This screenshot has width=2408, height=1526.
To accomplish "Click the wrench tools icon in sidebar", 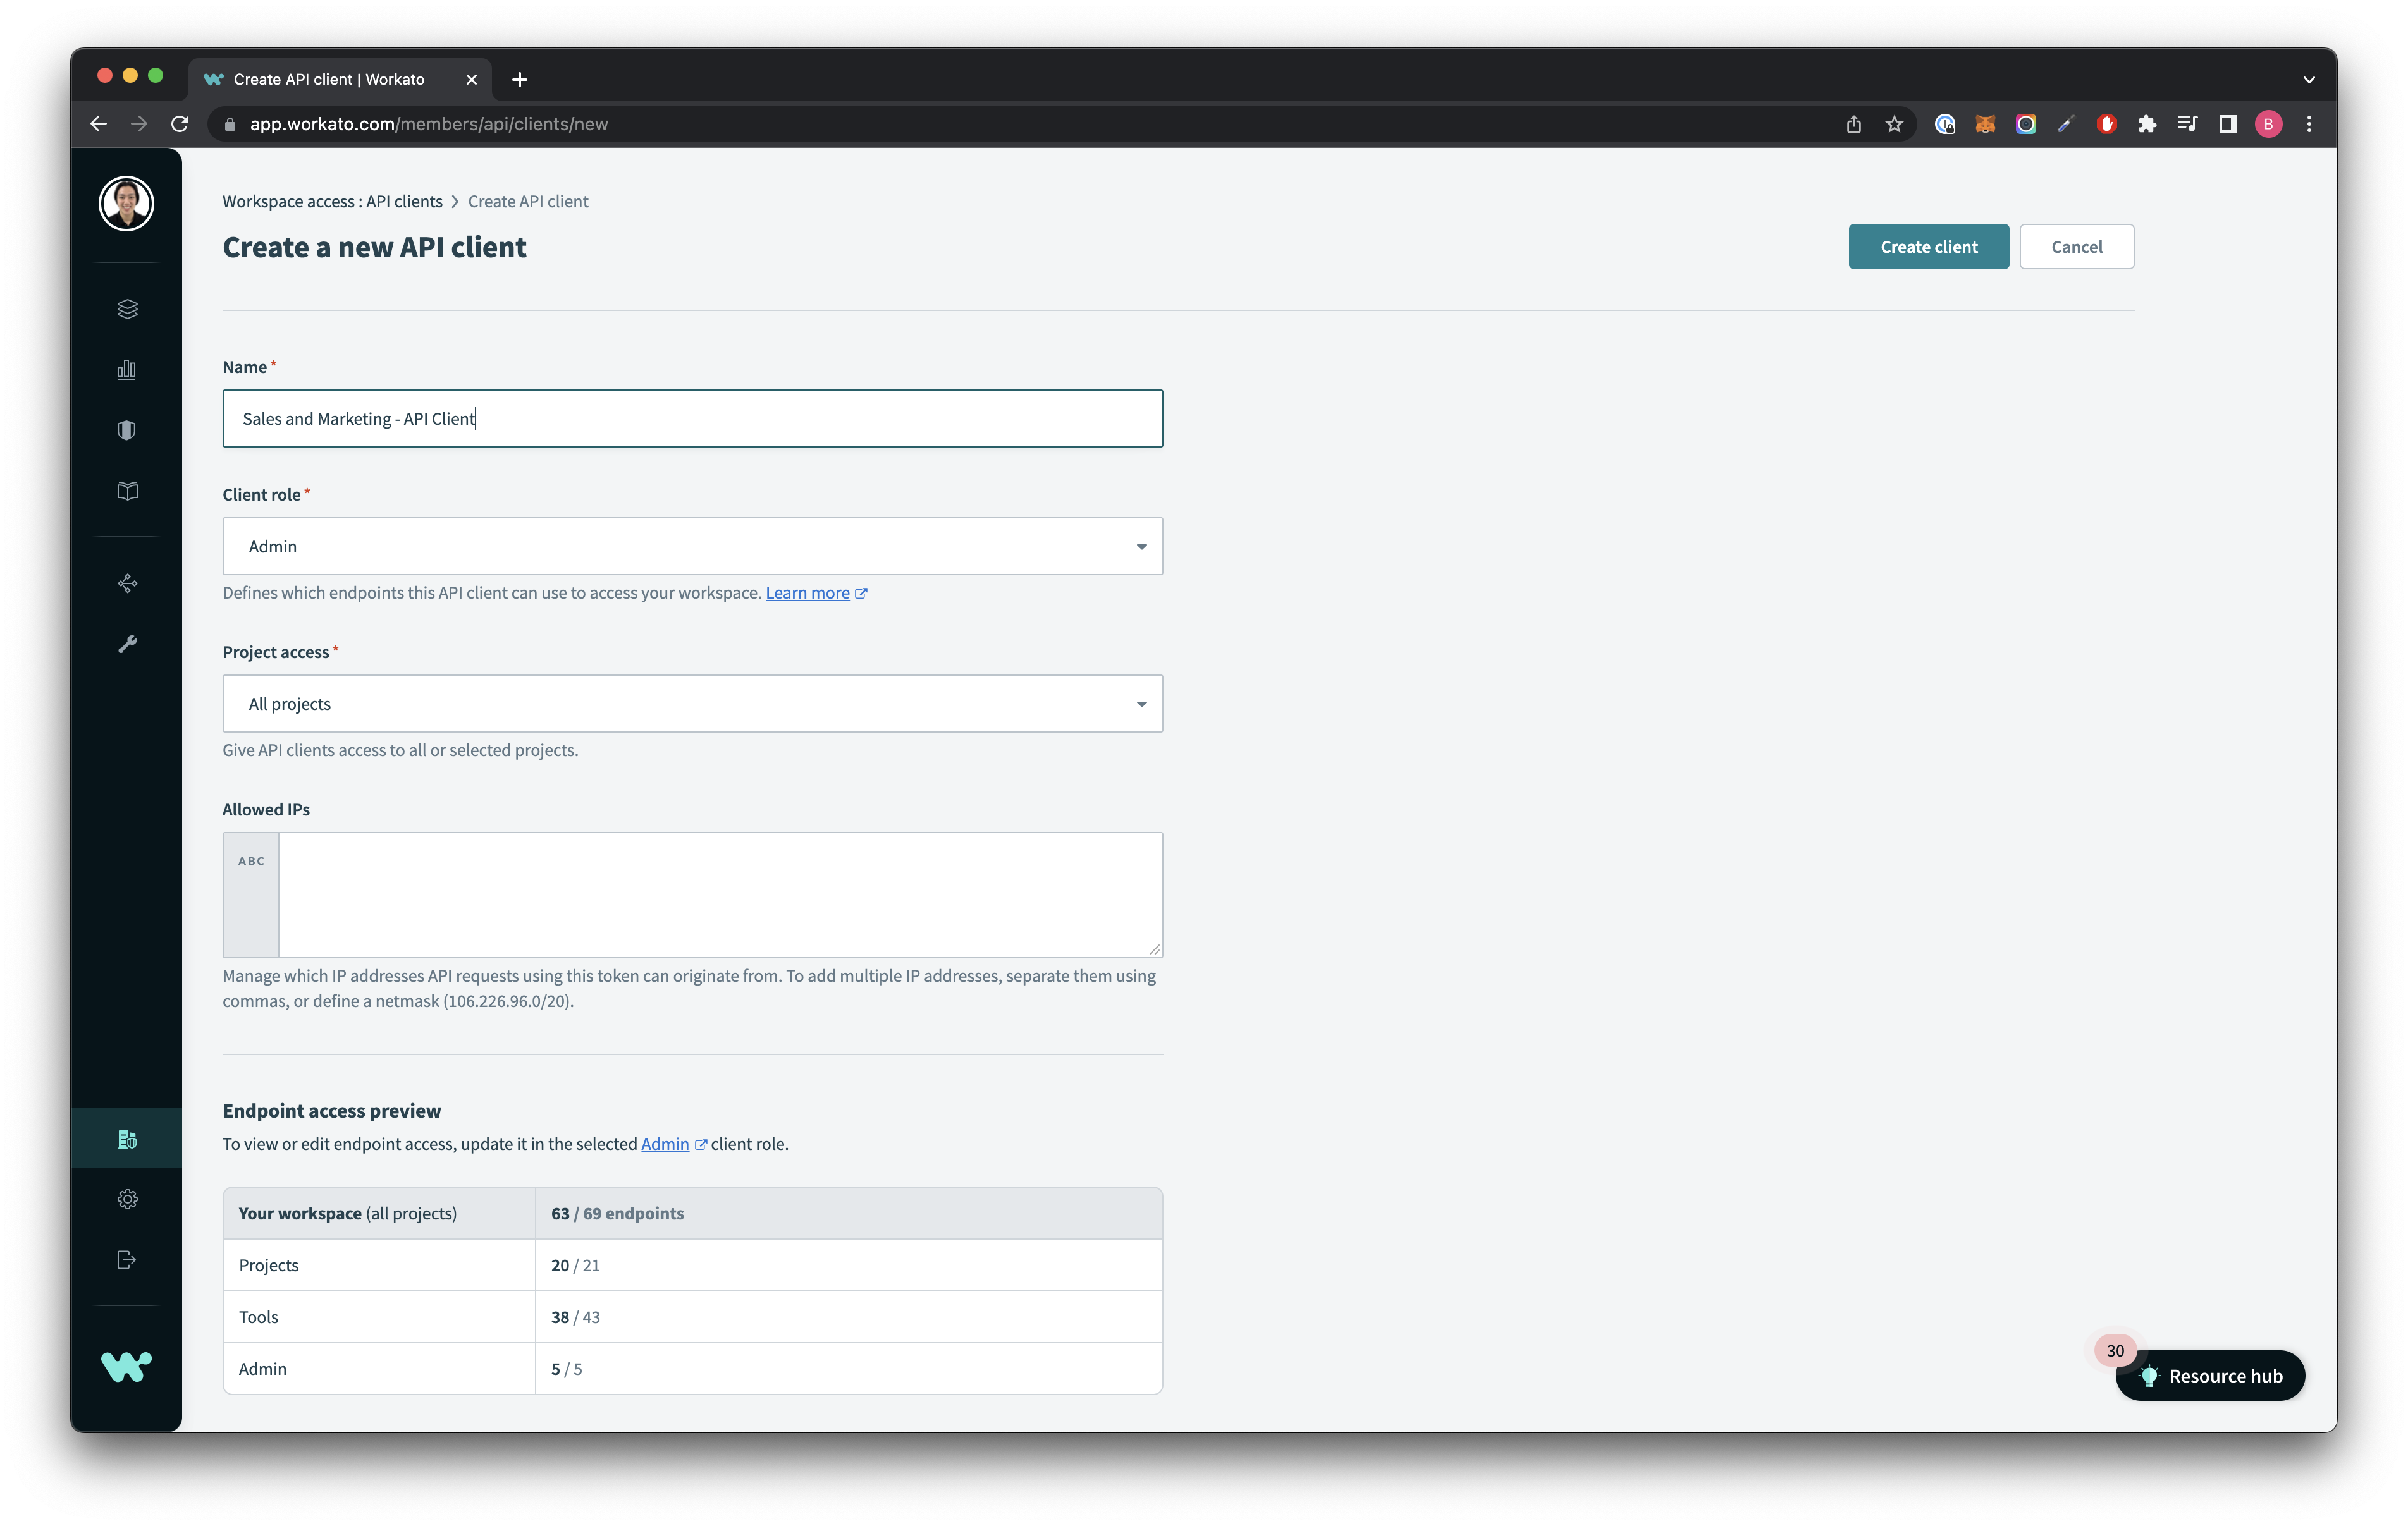I will coord(127,644).
